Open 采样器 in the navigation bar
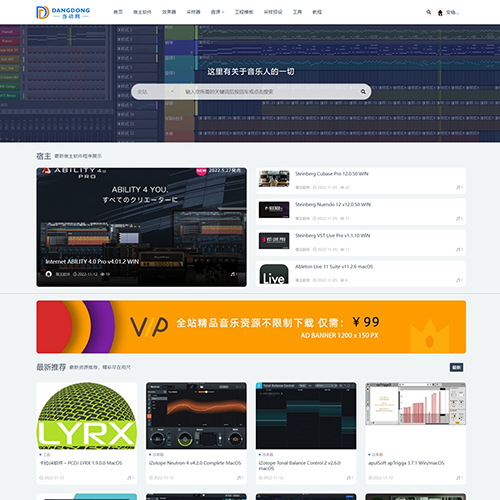Viewport: 500px width, 500px height. (x=193, y=12)
